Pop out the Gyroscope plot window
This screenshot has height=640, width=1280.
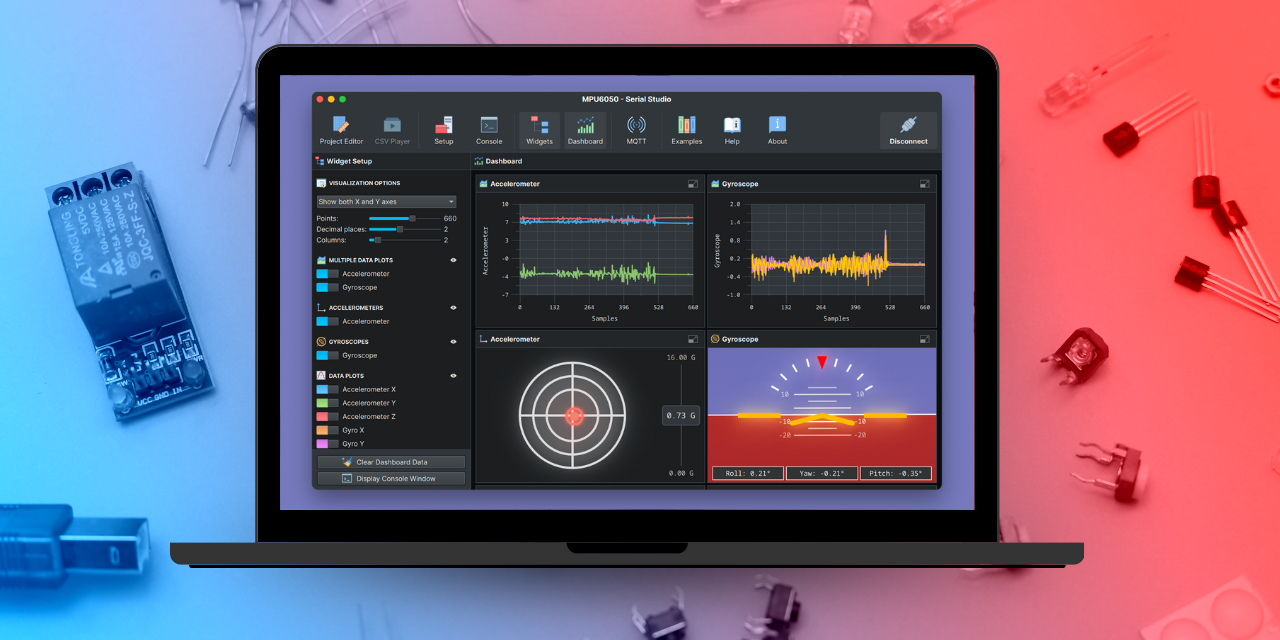tap(924, 184)
